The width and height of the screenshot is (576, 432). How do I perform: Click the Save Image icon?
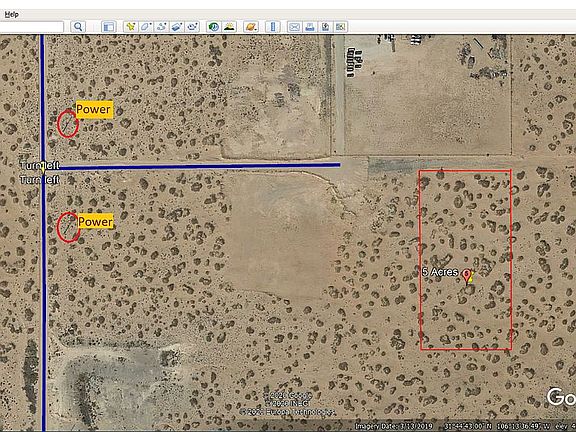pyautogui.click(x=325, y=27)
